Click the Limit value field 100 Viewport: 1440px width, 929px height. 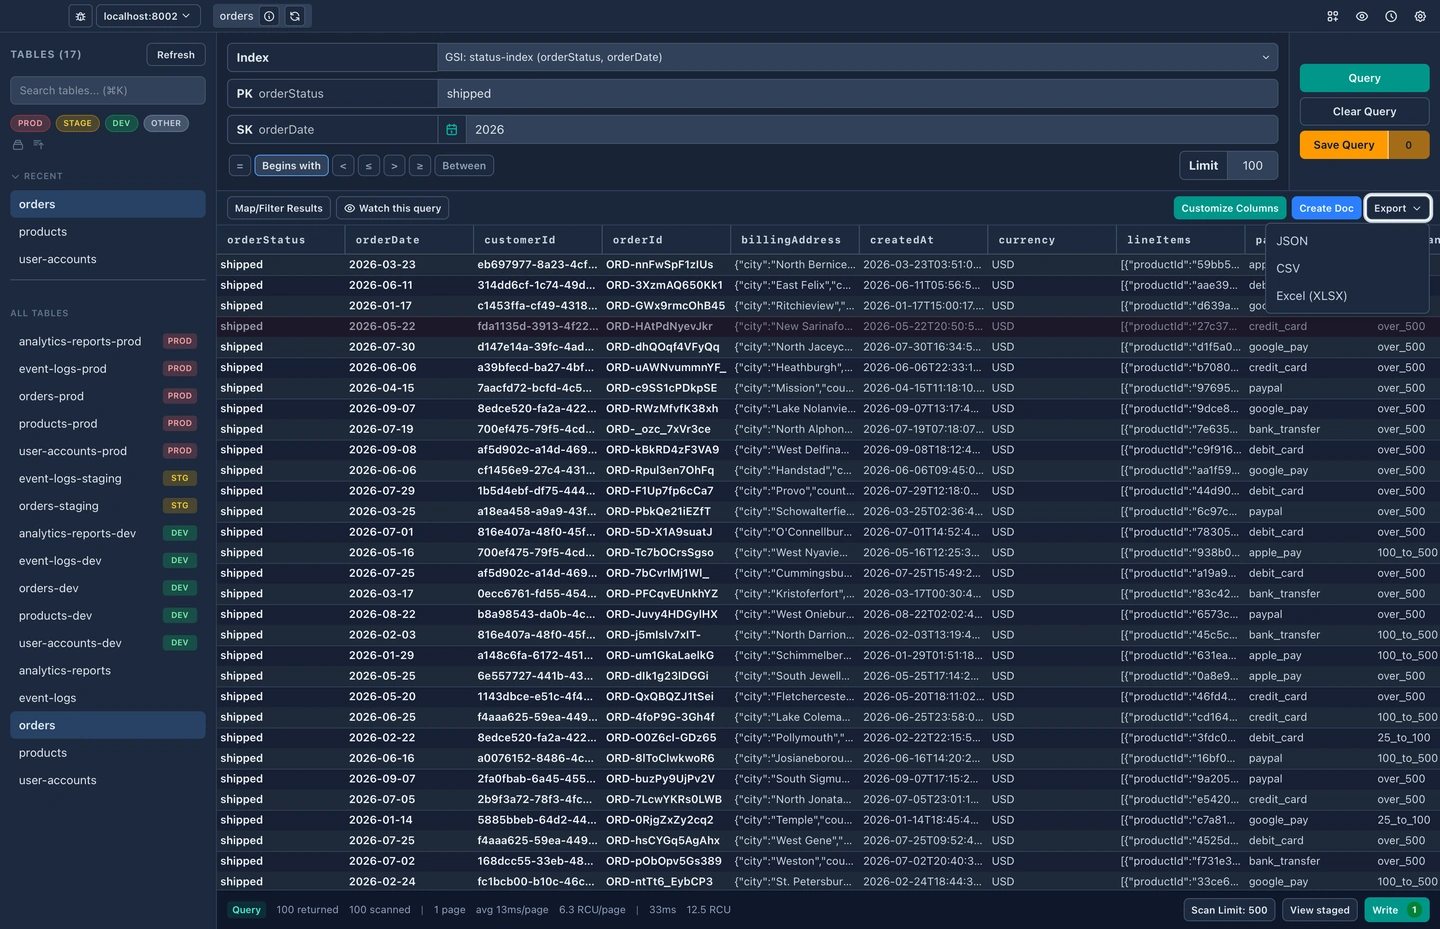click(1253, 166)
